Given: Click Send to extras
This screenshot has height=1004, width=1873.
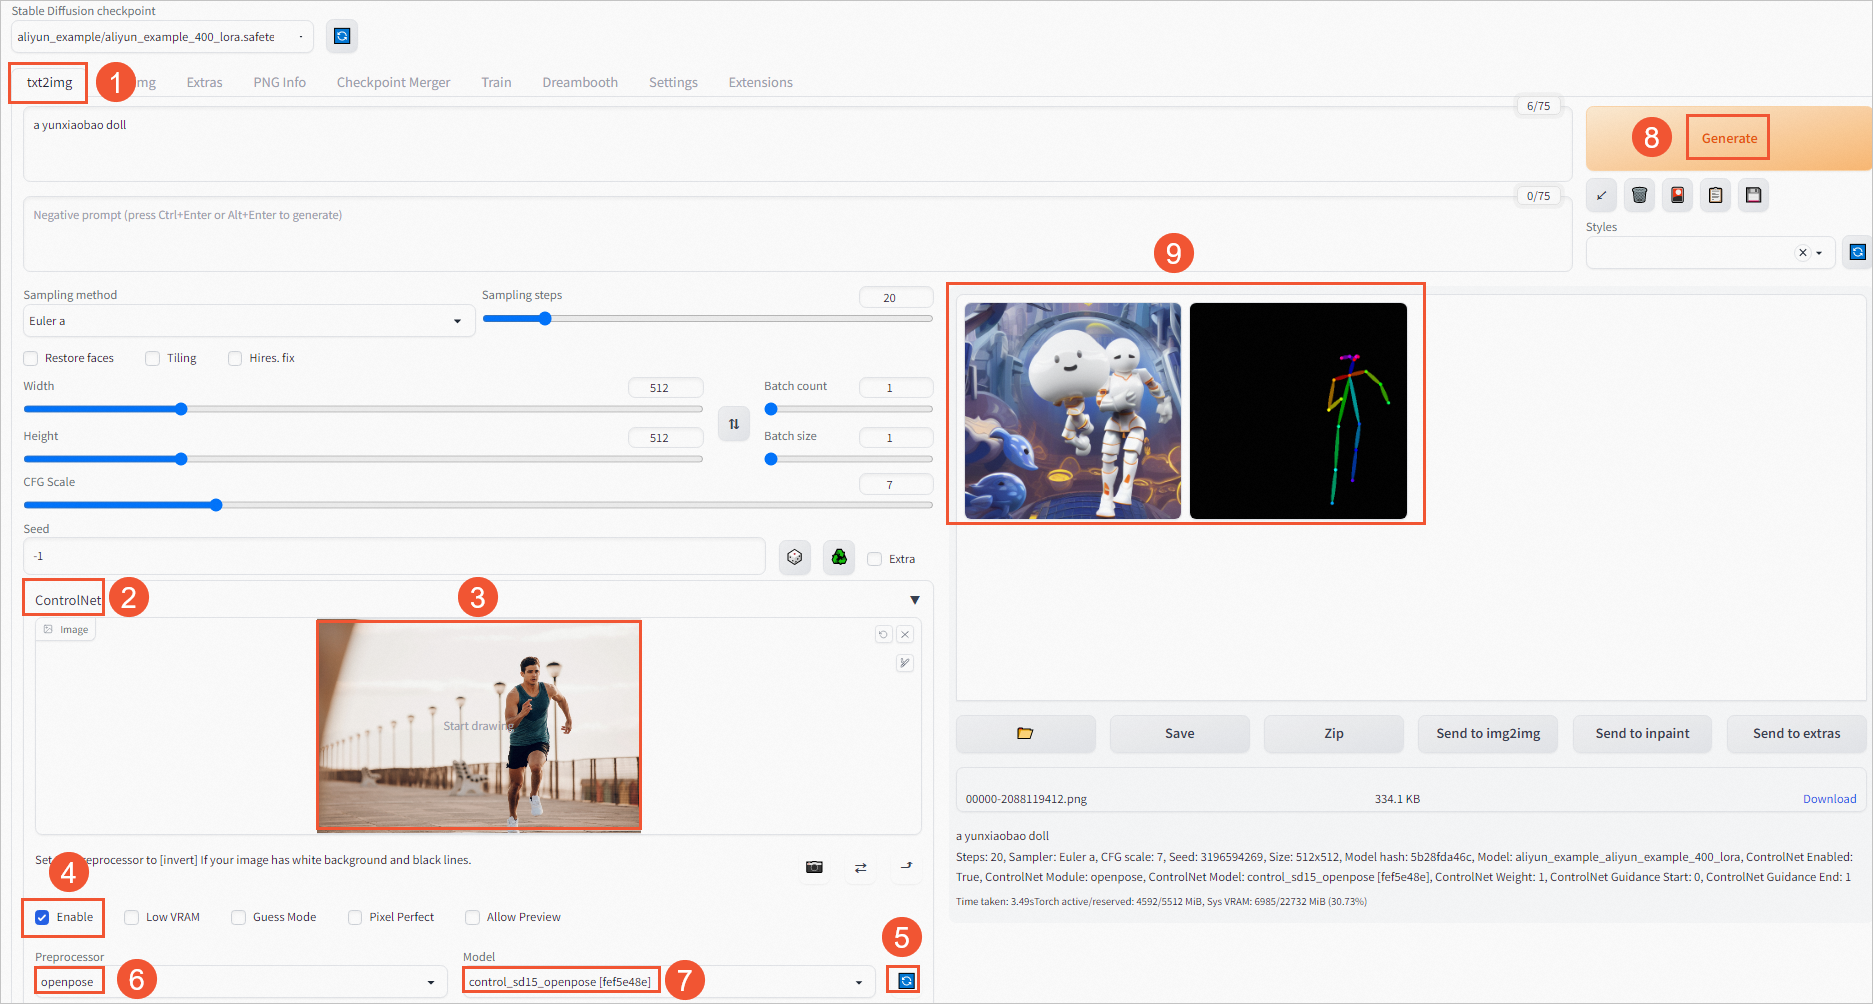Looking at the screenshot, I should pos(1796,733).
